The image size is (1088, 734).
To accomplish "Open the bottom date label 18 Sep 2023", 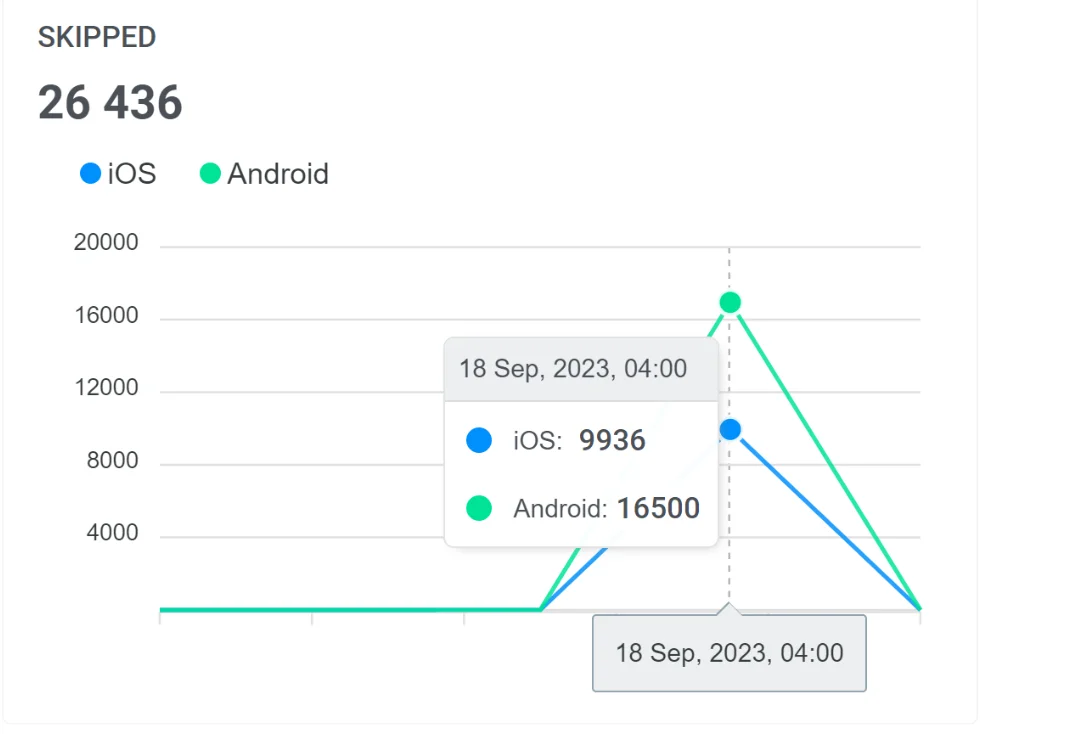I will [x=729, y=653].
